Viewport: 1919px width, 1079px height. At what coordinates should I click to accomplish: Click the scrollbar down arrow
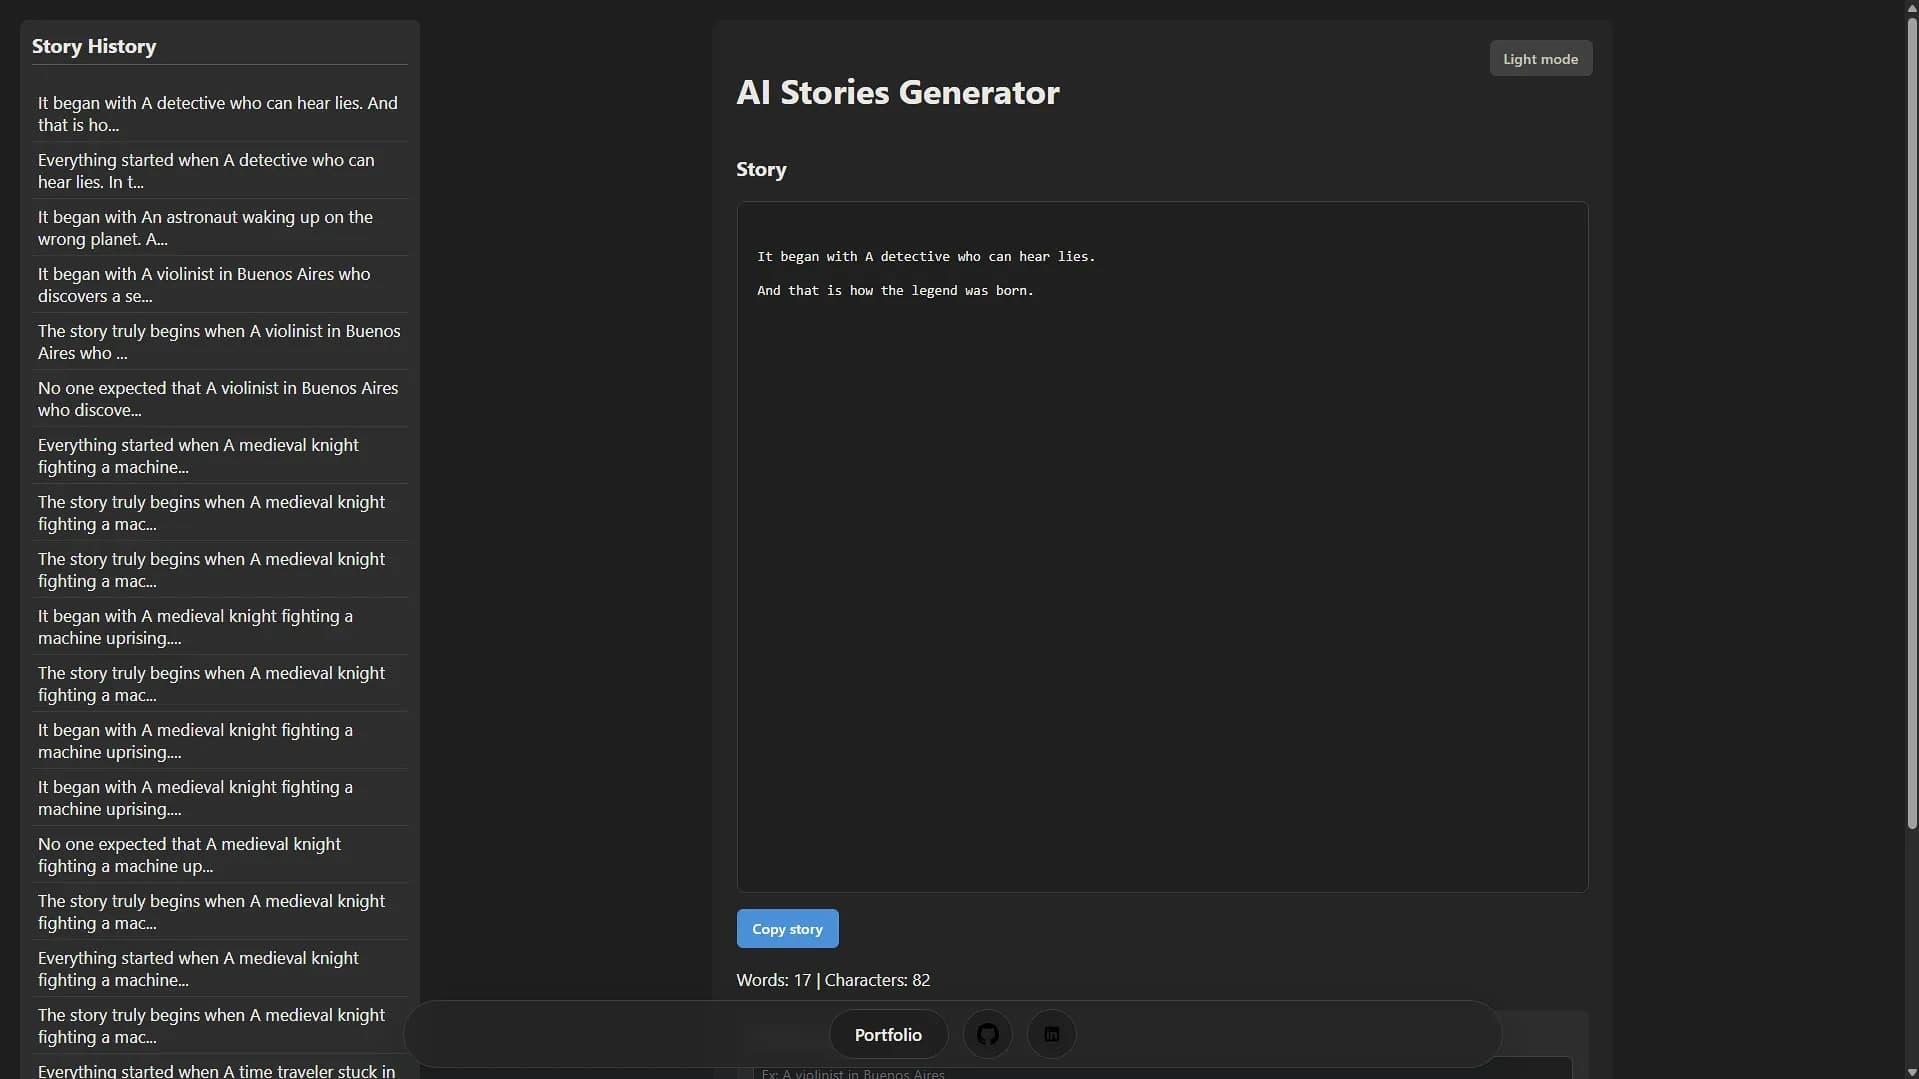click(1911, 1072)
